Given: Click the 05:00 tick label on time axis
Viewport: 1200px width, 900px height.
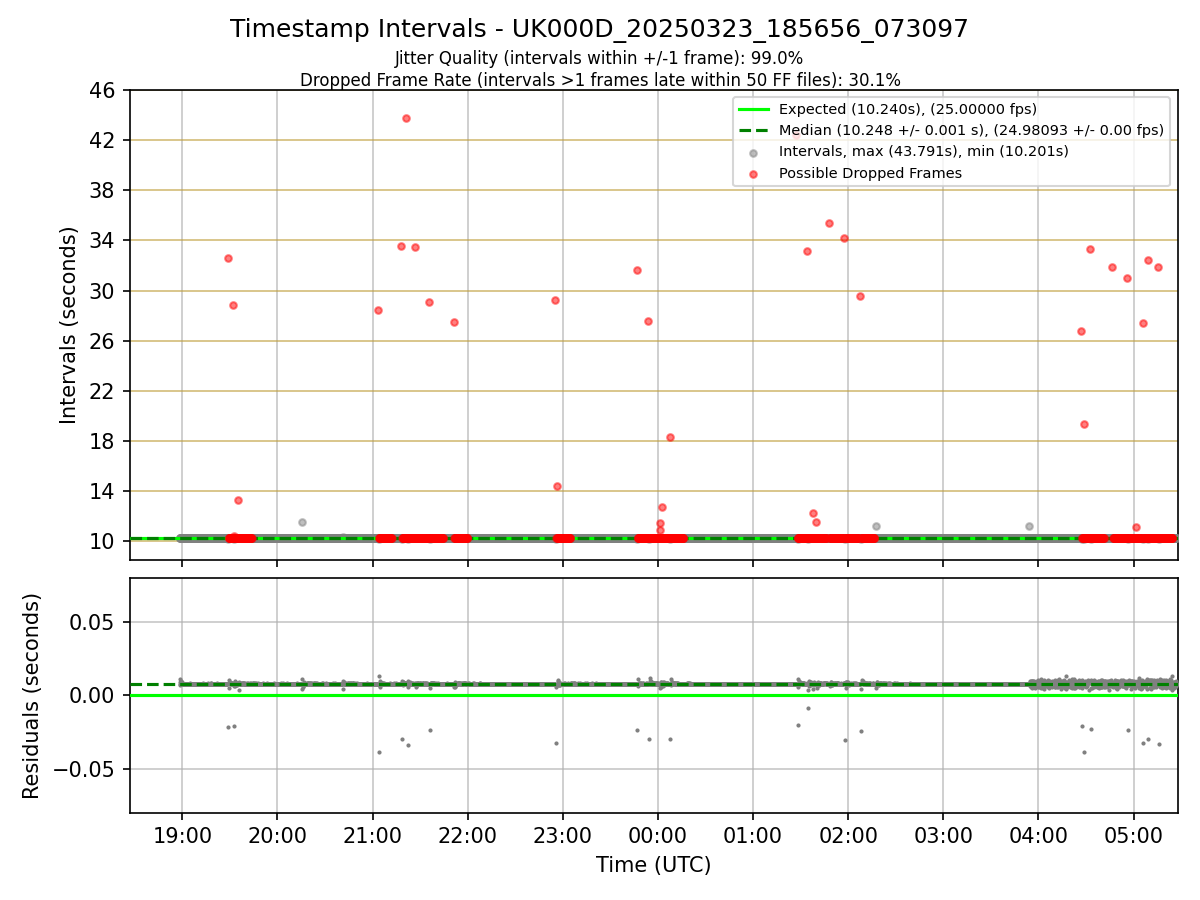Looking at the screenshot, I should point(1133,833).
